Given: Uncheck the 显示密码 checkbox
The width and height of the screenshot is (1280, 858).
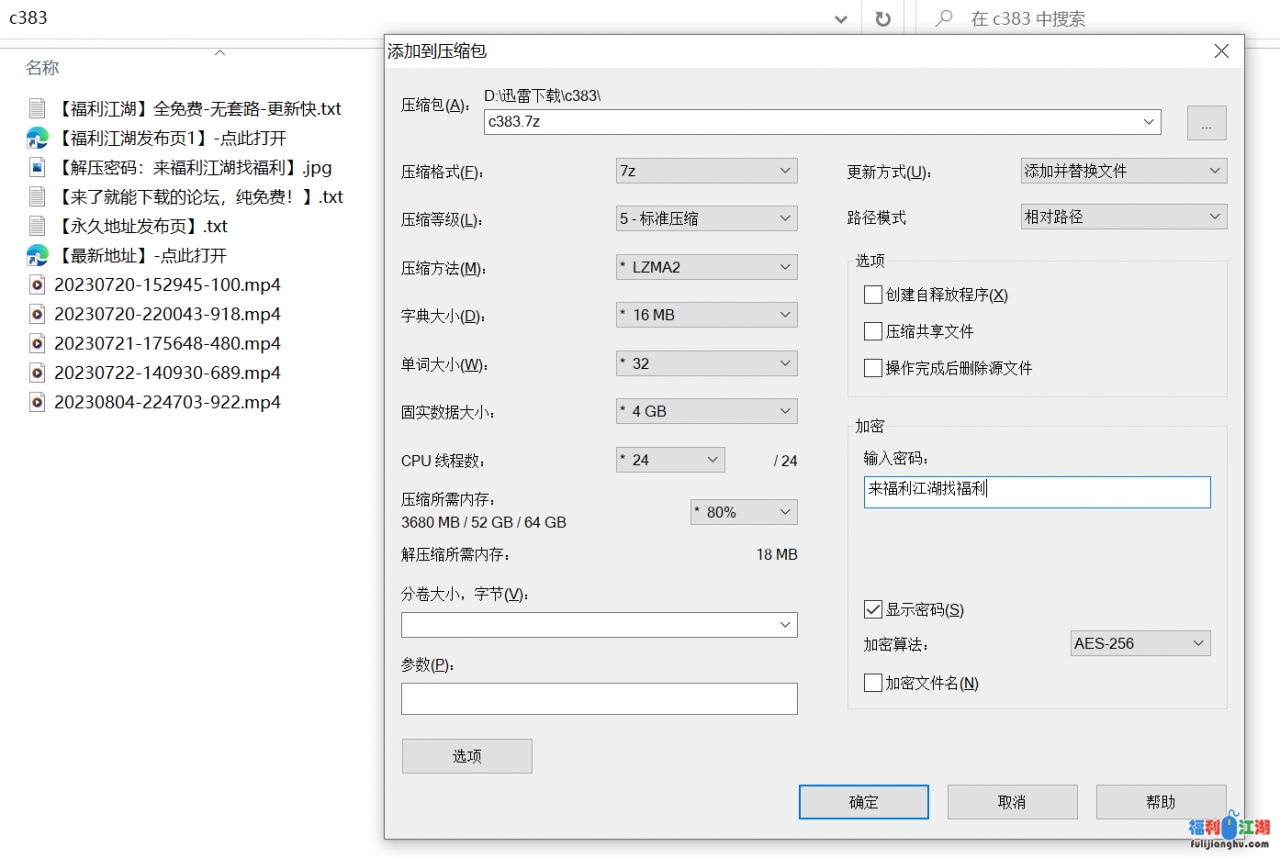Looking at the screenshot, I should (873, 610).
